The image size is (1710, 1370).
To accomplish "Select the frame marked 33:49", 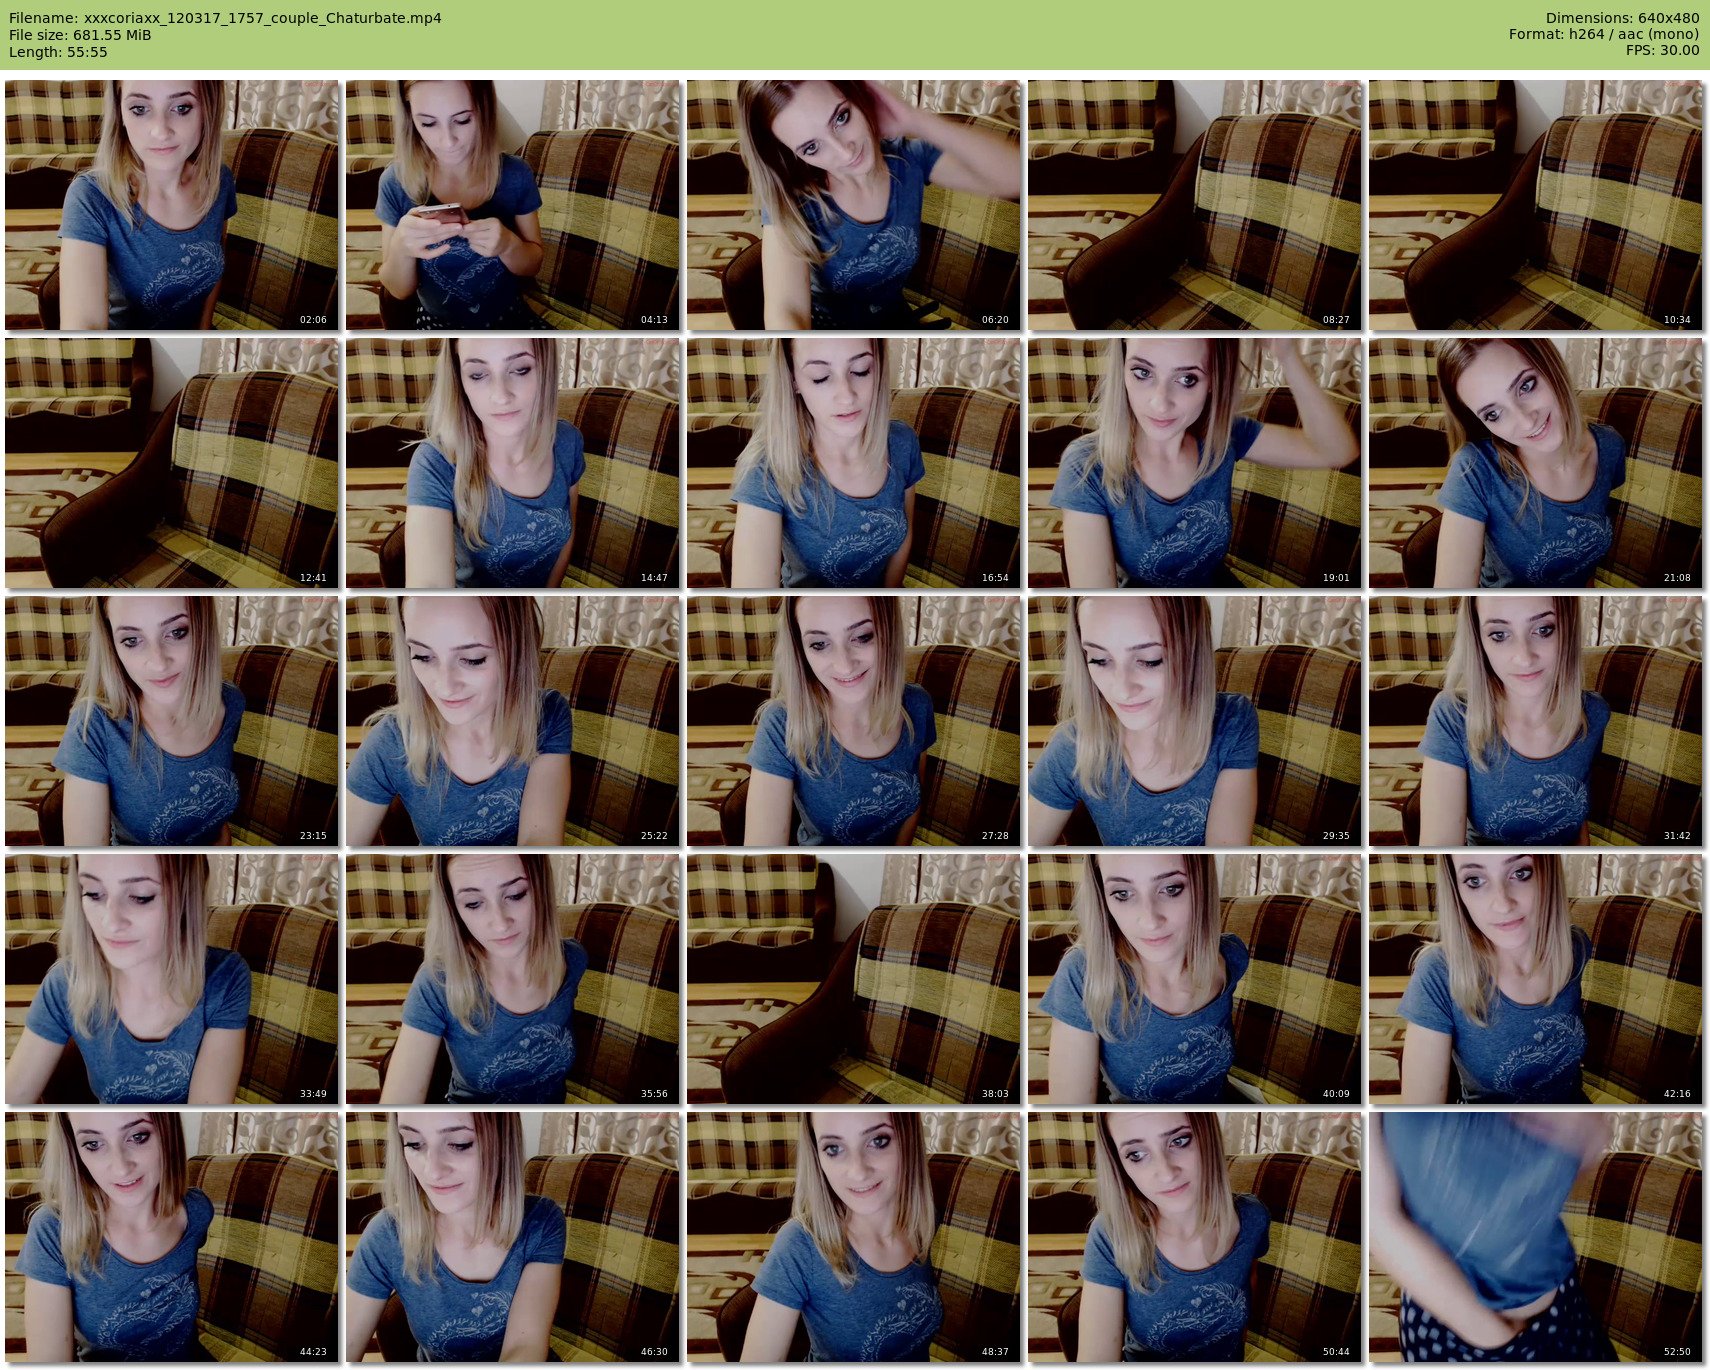I will pos(171,979).
